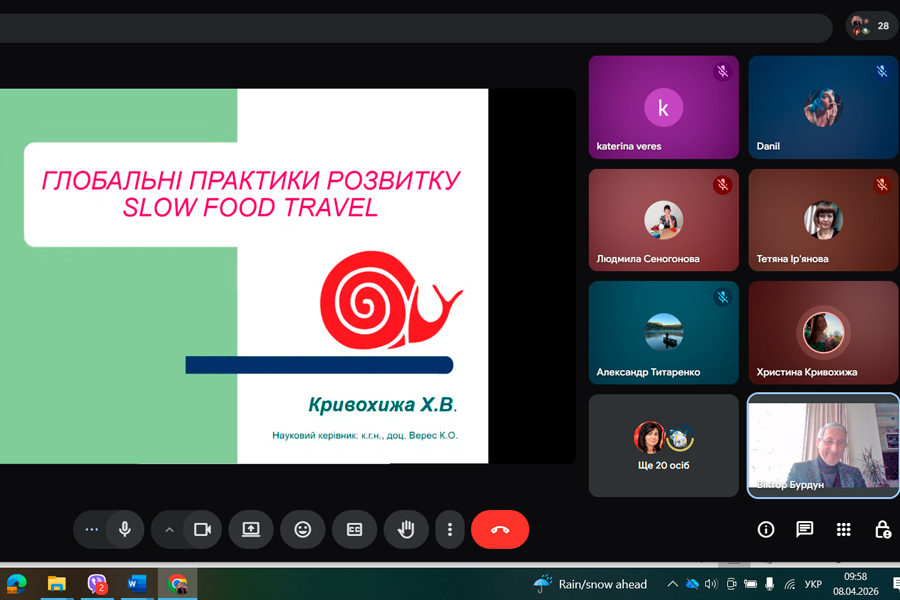Open Microsoft Edge from the taskbar
The image size is (900, 600).
tap(17, 584)
